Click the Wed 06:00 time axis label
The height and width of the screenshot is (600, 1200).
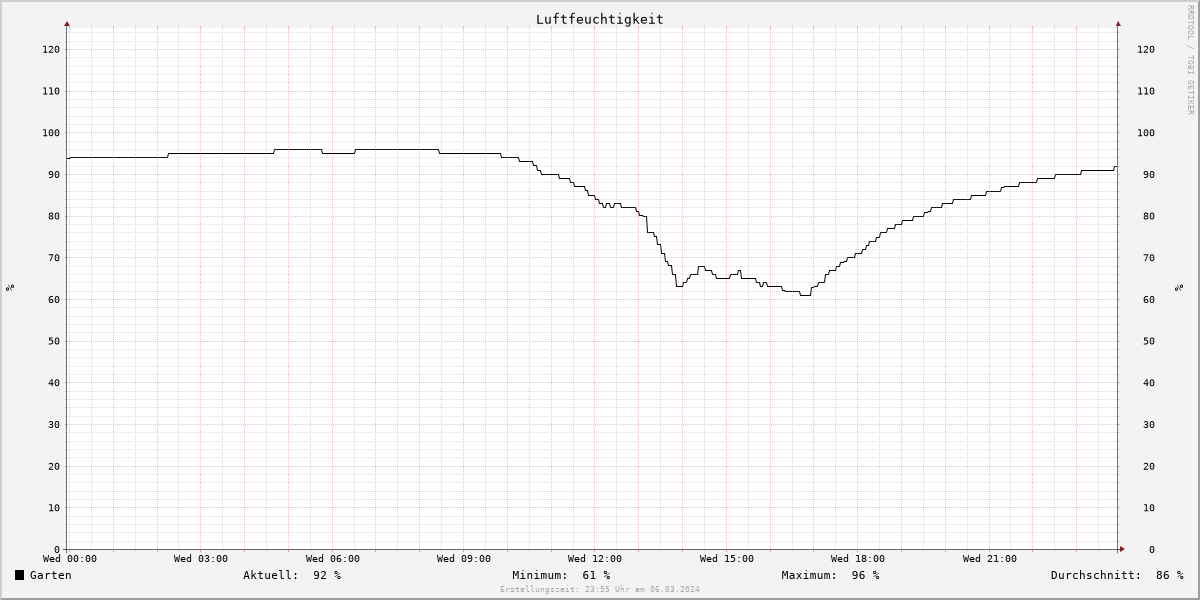[x=333, y=559]
